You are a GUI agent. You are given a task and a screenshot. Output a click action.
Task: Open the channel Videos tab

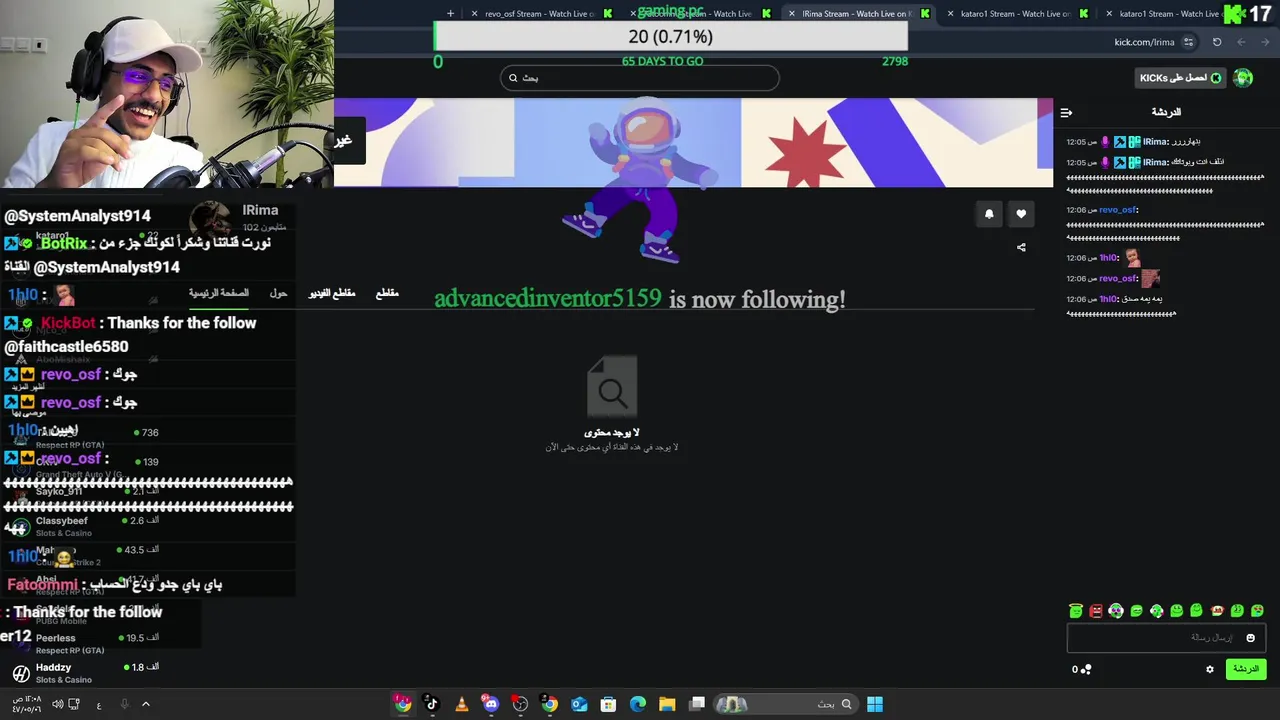(x=332, y=293)
